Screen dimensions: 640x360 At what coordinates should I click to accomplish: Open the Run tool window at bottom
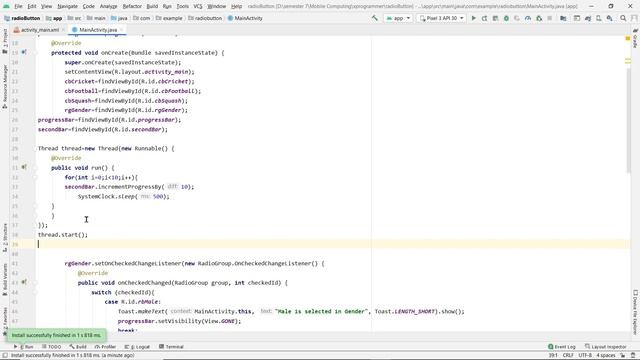point(24,347)
